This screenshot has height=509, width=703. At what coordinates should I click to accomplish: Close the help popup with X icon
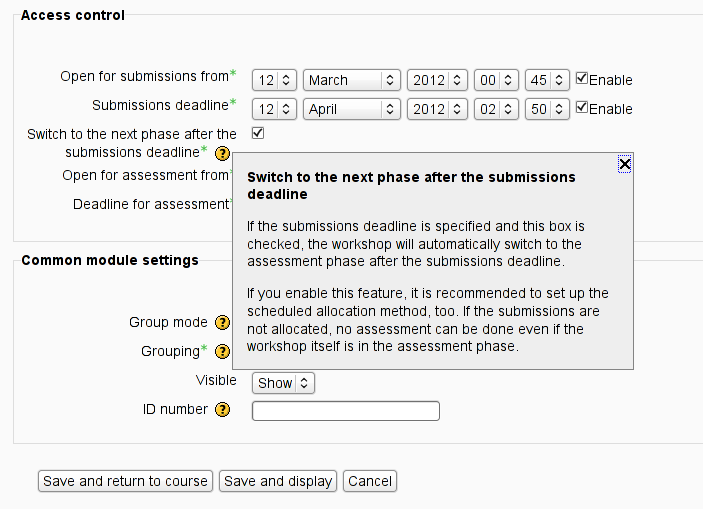(x=625, y=164)
